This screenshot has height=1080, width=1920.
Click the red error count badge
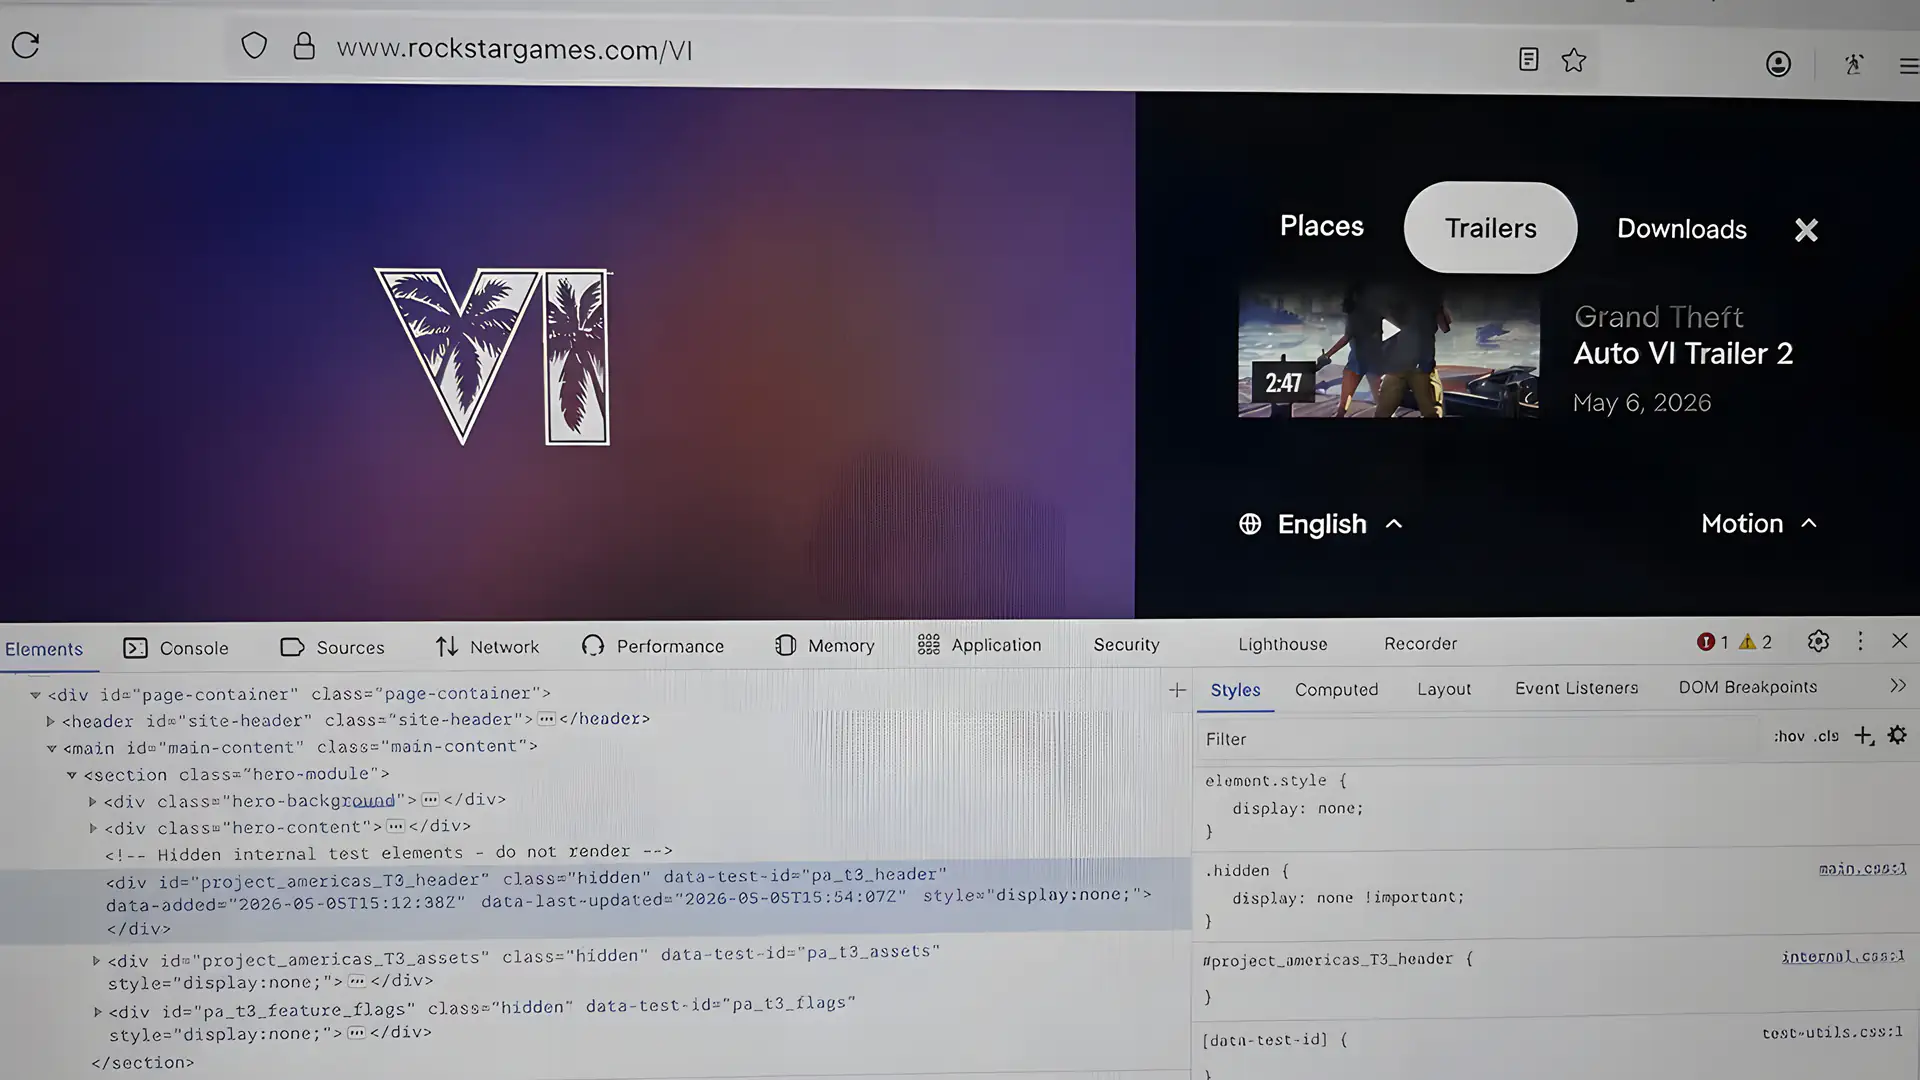[1712, 642]
